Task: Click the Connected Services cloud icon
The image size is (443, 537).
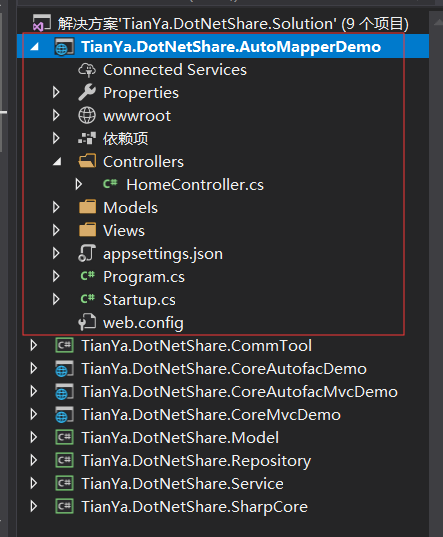Action: pyautogui.click(x=87, y=70)
